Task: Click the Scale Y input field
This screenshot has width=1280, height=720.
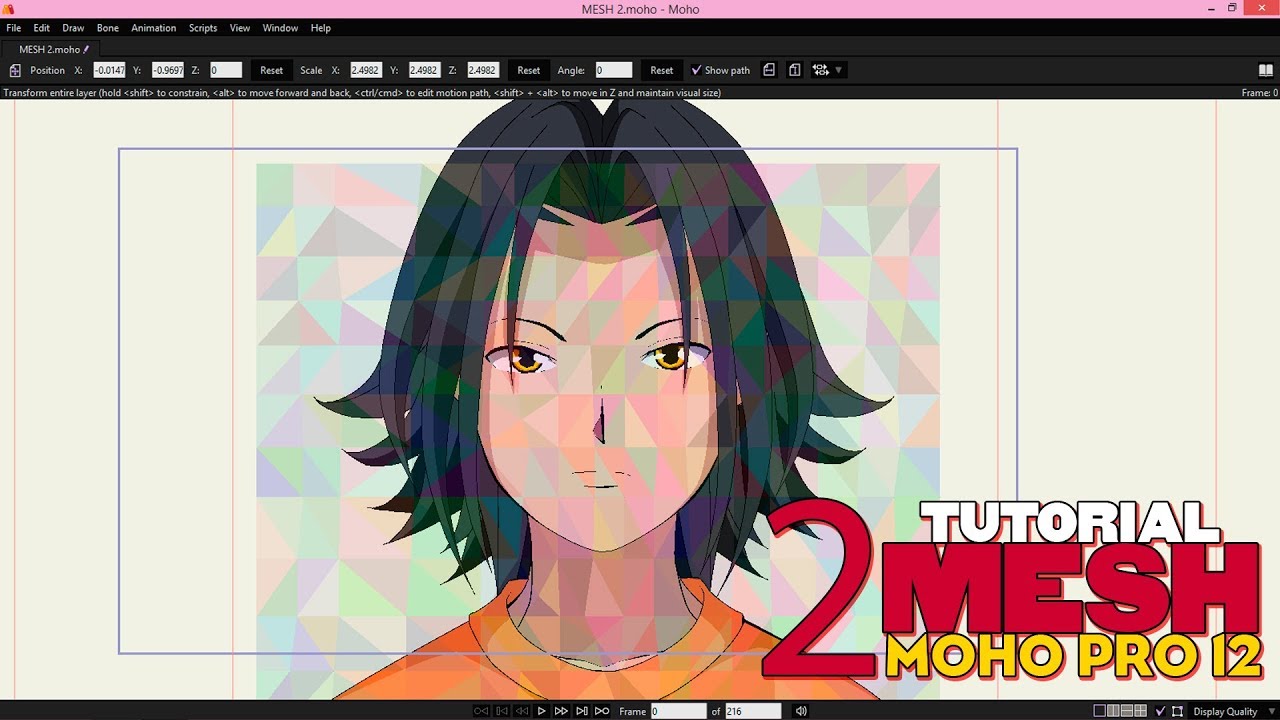Action: pos(424,70)
